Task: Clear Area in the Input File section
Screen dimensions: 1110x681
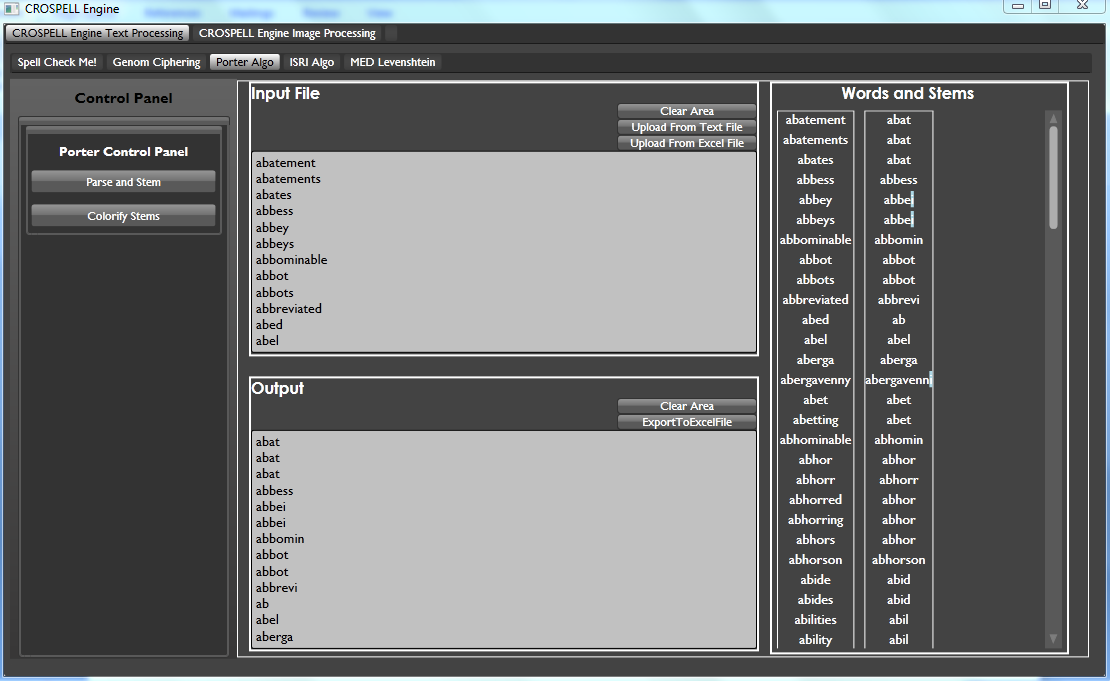Action: 687,111
